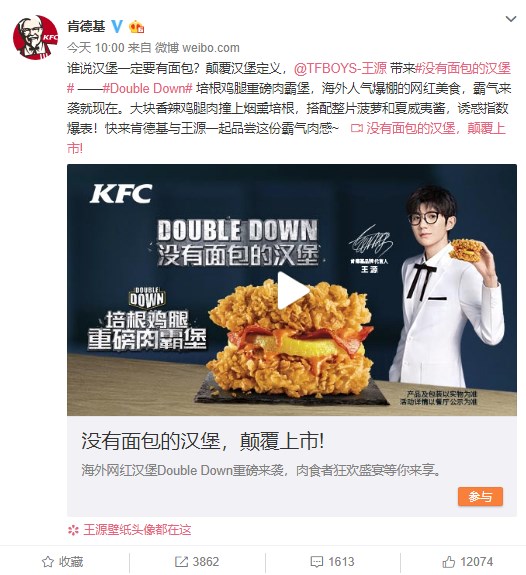Click the KFC profile avatar

[x=35, y=37]
